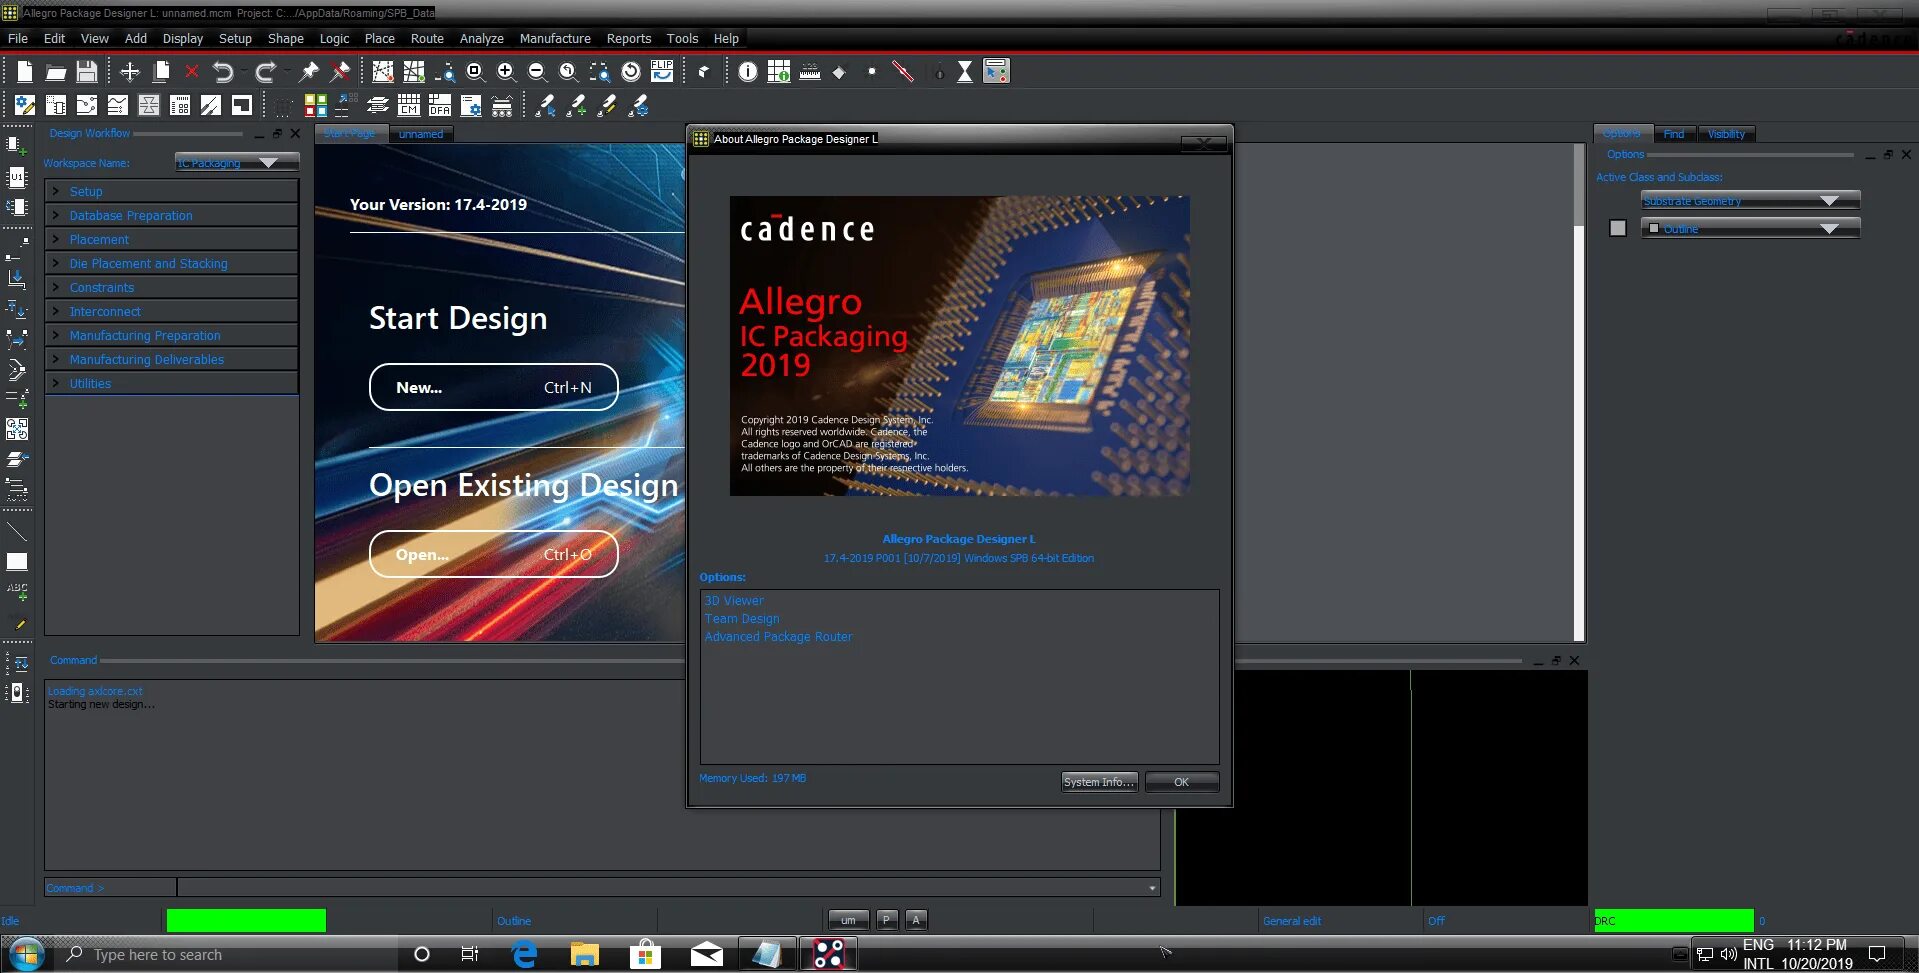
Task: Click the red Delete X icon
Action: [192, 71]
